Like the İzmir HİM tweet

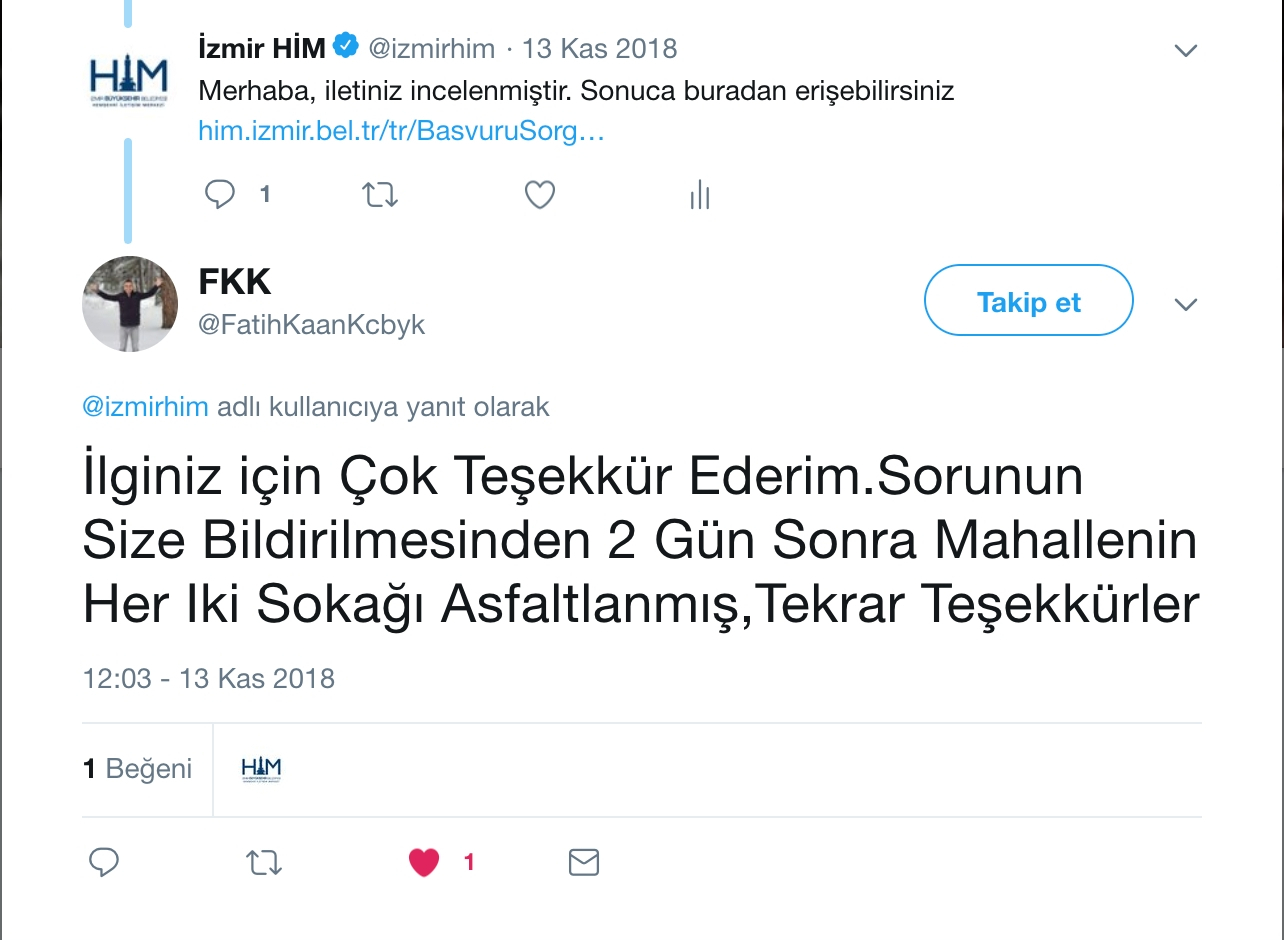(x=540, y=194)
